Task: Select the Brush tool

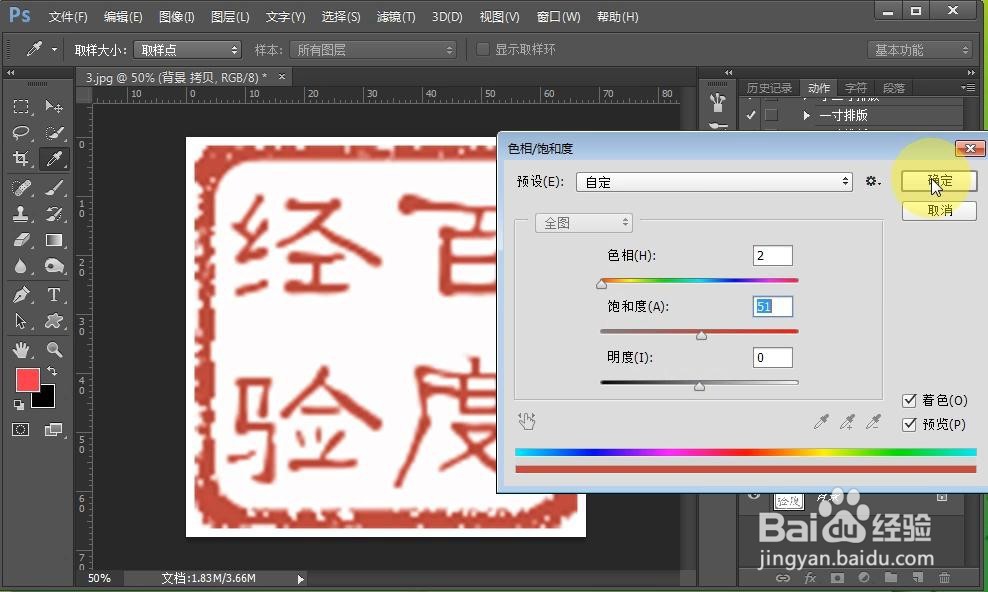Action: click(54, 187)
